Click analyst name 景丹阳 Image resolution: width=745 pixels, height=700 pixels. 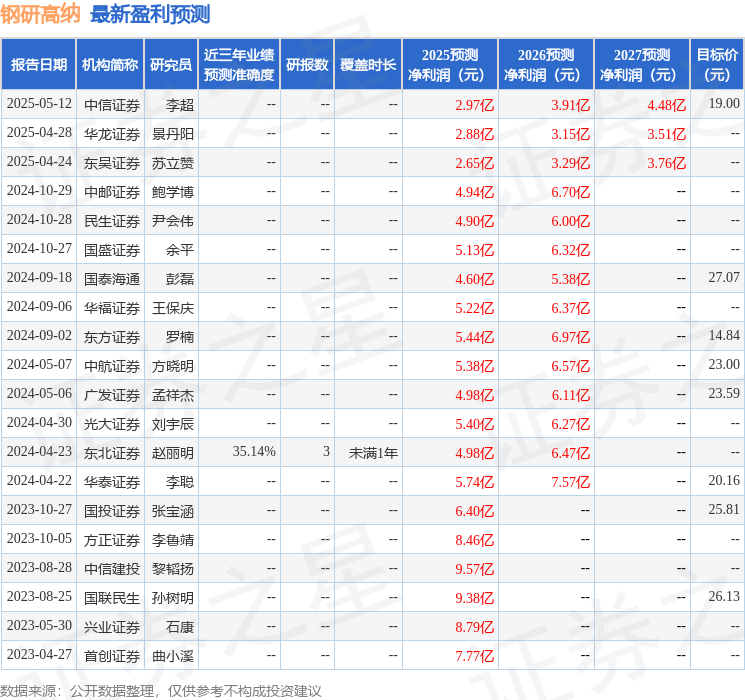[173, 134]
